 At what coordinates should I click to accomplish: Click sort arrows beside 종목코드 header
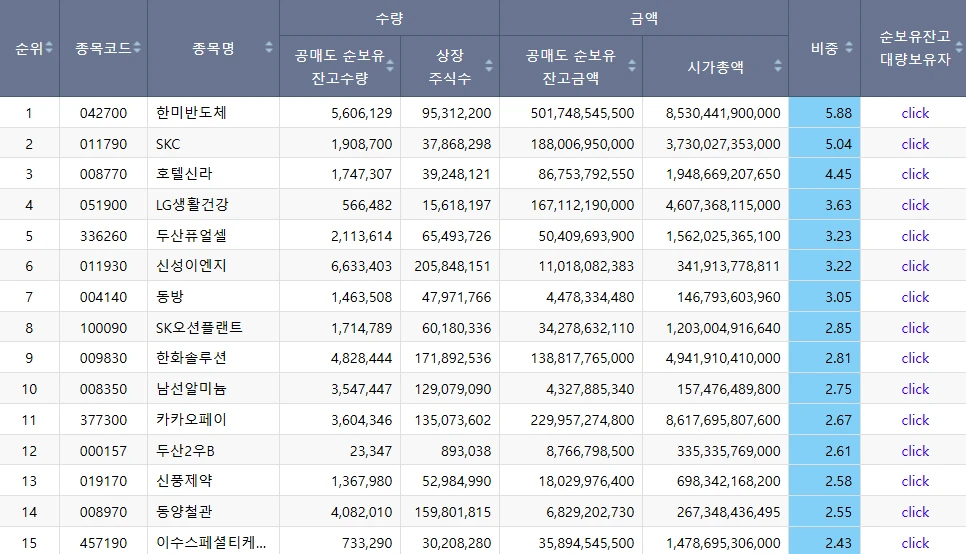(x=137, y=48)
